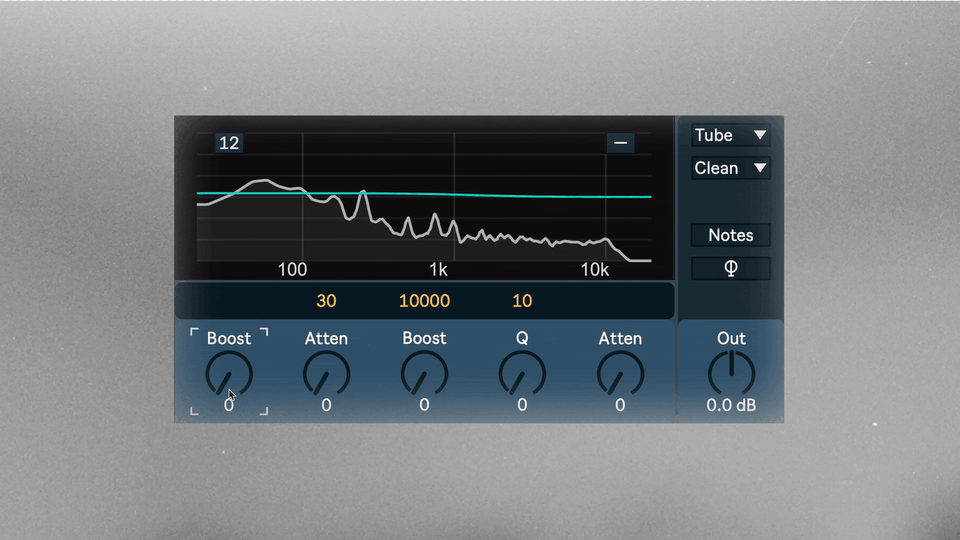Toggle the phase invert Φ button

coord(730,268)
